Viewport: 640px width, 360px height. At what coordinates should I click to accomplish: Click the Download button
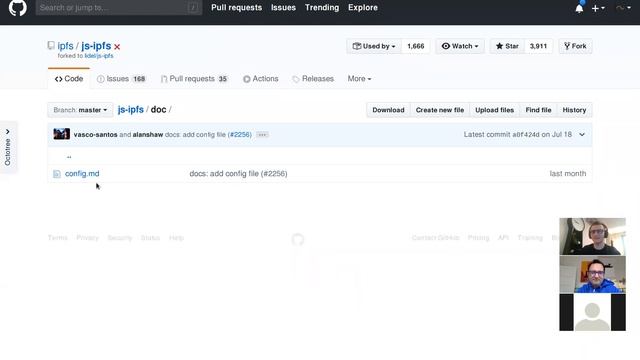[x=388, y=110]
